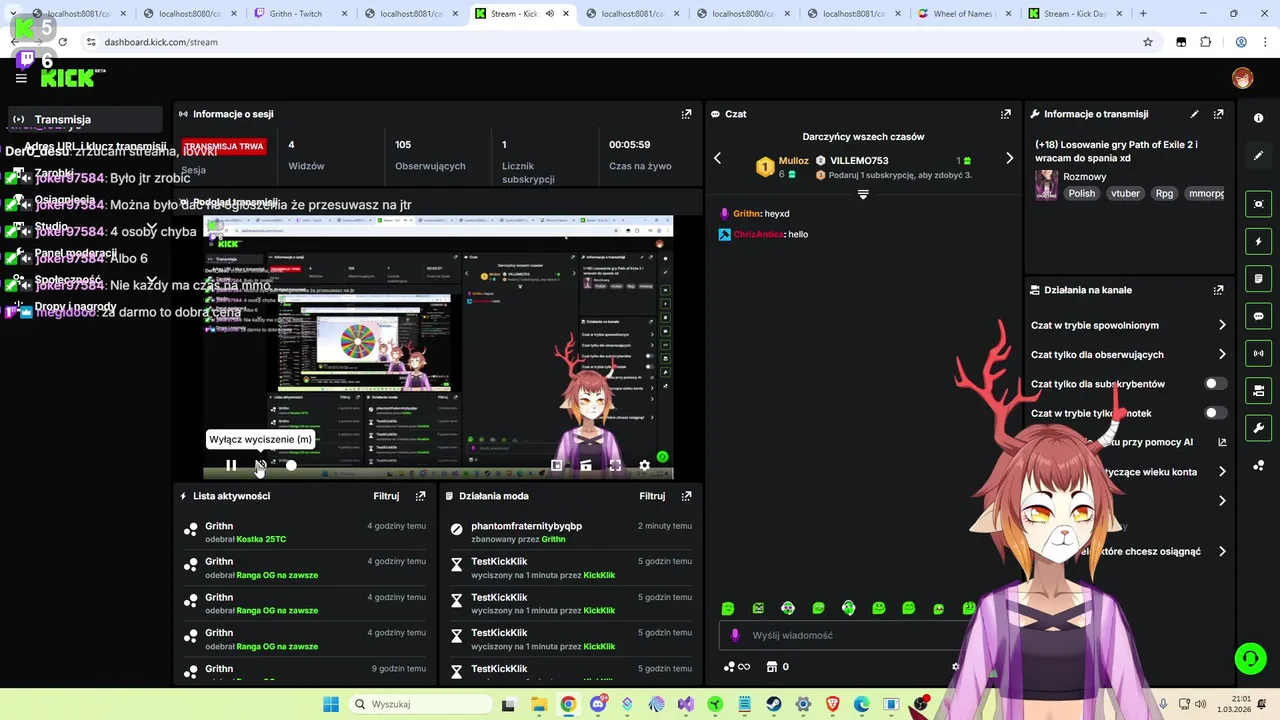1280x720 pixels.
Task: Open the green support chat bubble
Action: (x=1250, y=657)
